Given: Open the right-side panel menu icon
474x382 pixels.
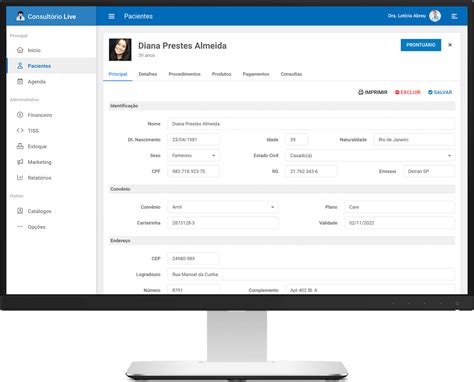Looking at the screenshot, I should [454, 16].
